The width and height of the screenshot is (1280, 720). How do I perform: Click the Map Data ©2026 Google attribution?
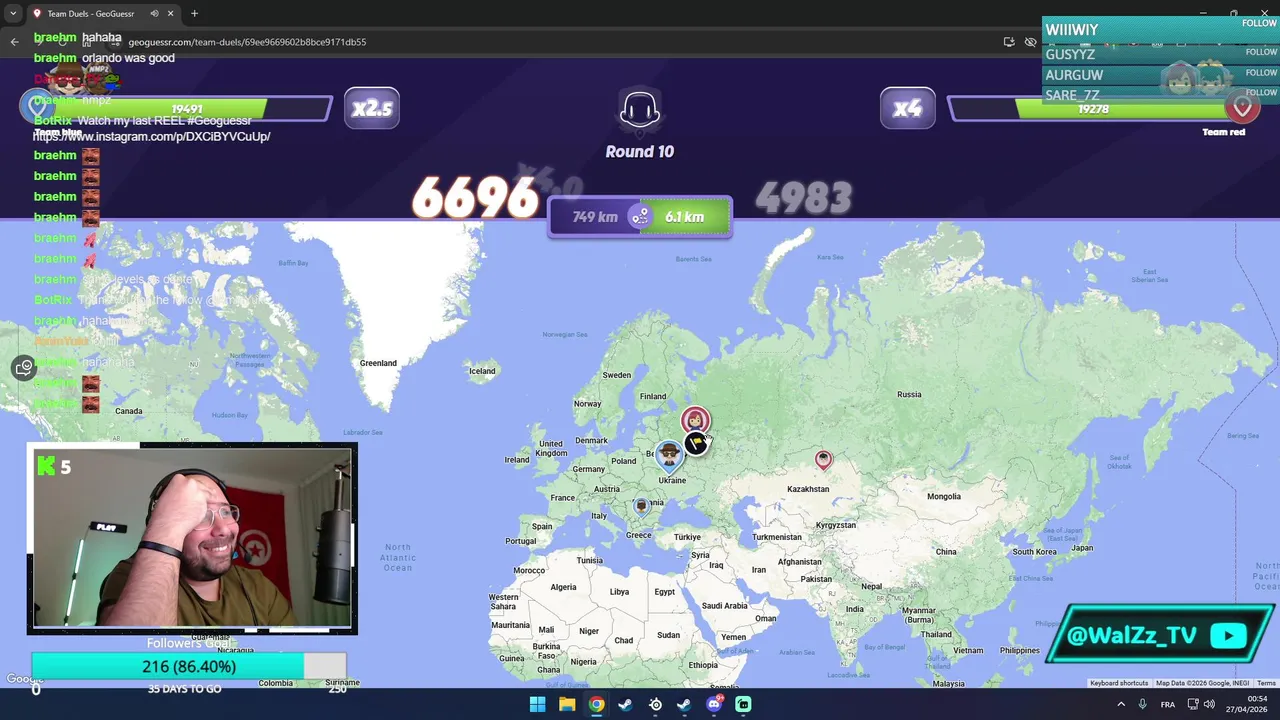[1203, 683]
